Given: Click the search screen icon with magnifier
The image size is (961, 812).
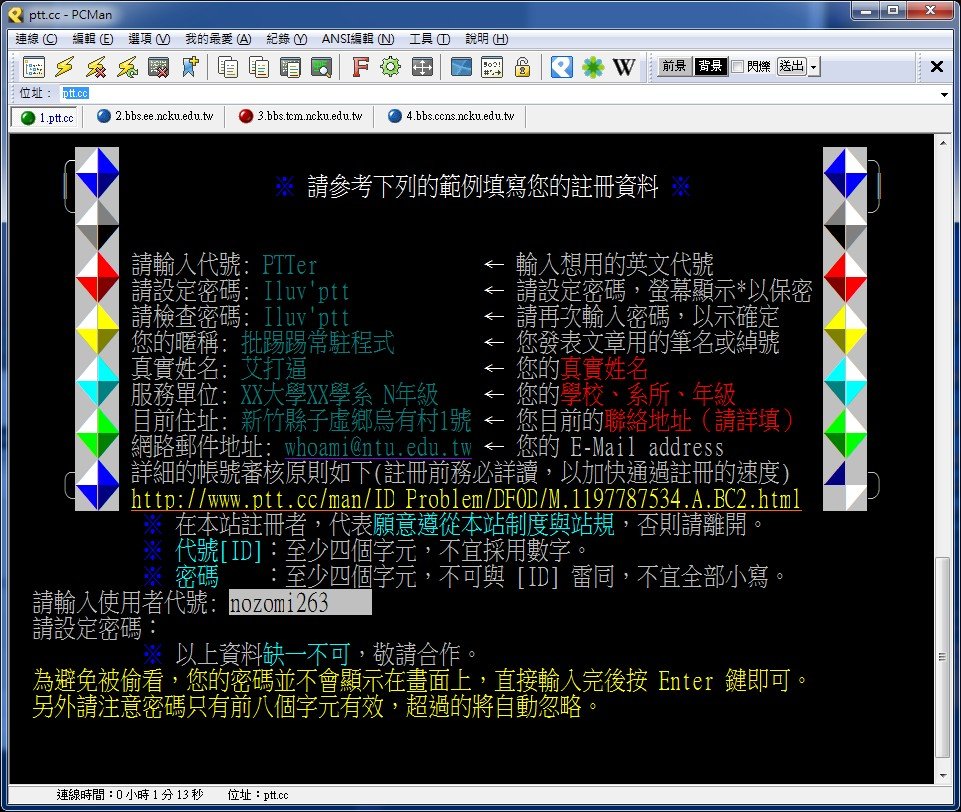Looking at the screenshot, I should pyautogui.click(x=321, y=67).
